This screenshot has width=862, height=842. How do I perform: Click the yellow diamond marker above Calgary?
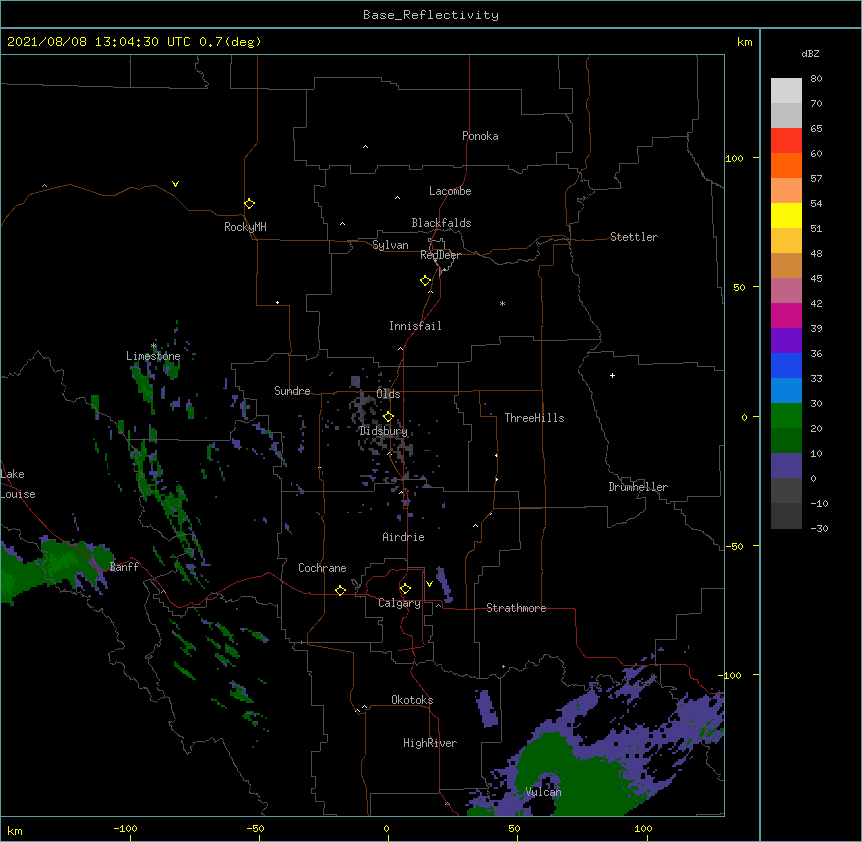pos(405,589)
